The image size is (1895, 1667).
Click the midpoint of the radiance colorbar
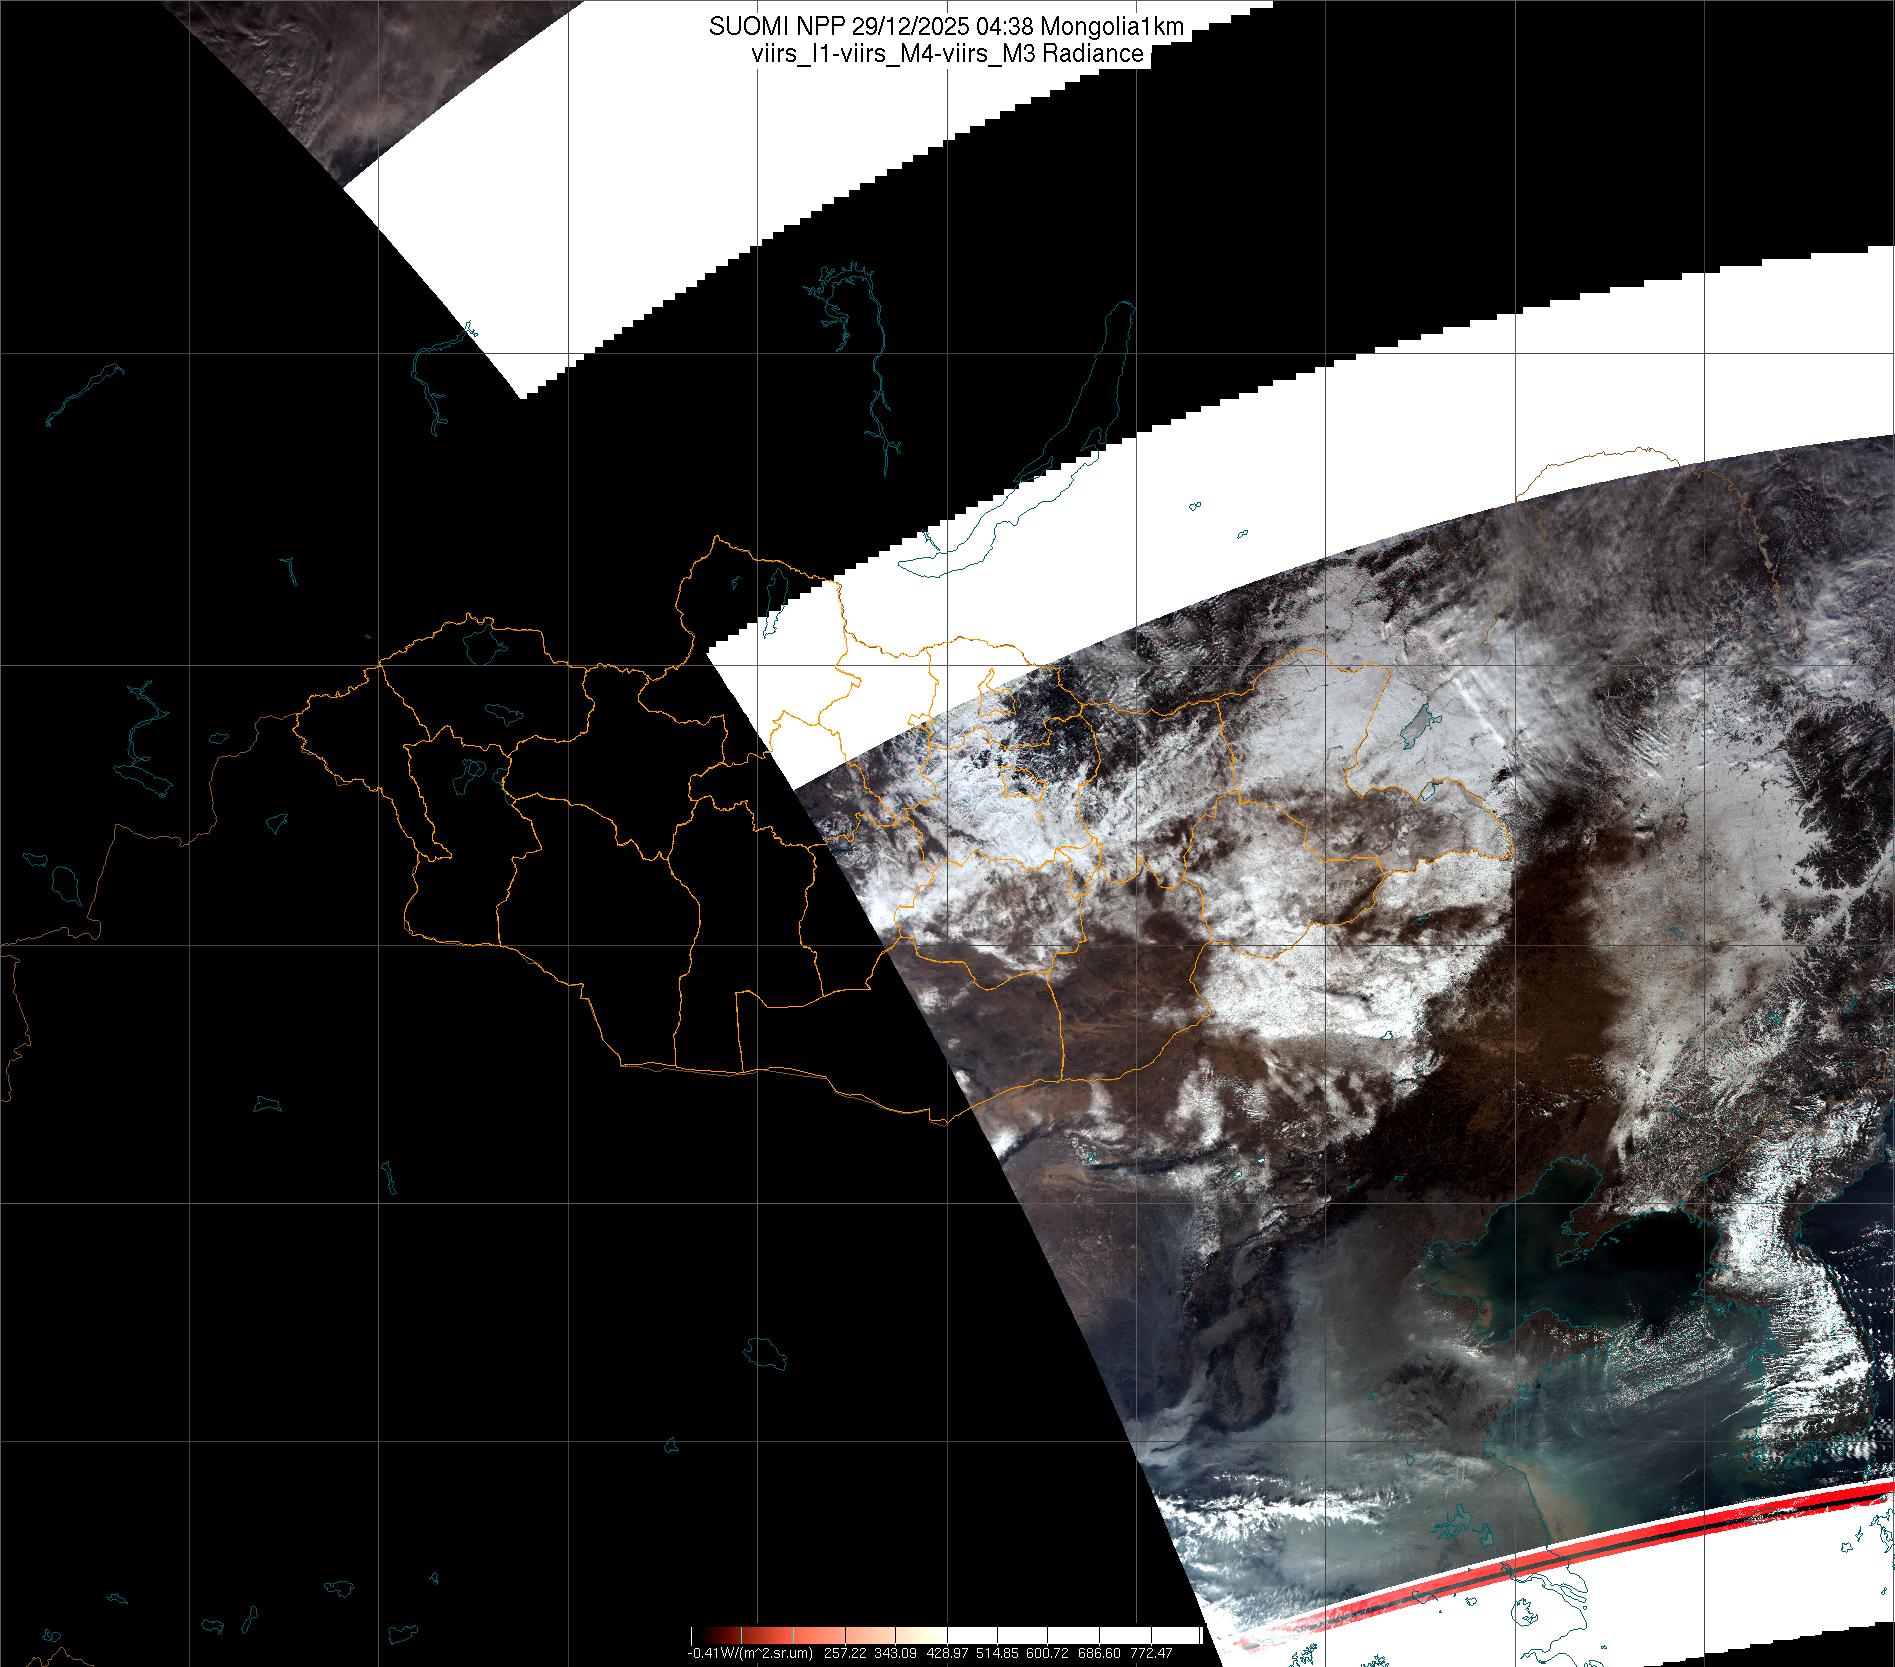click(x=946, y=1635)
